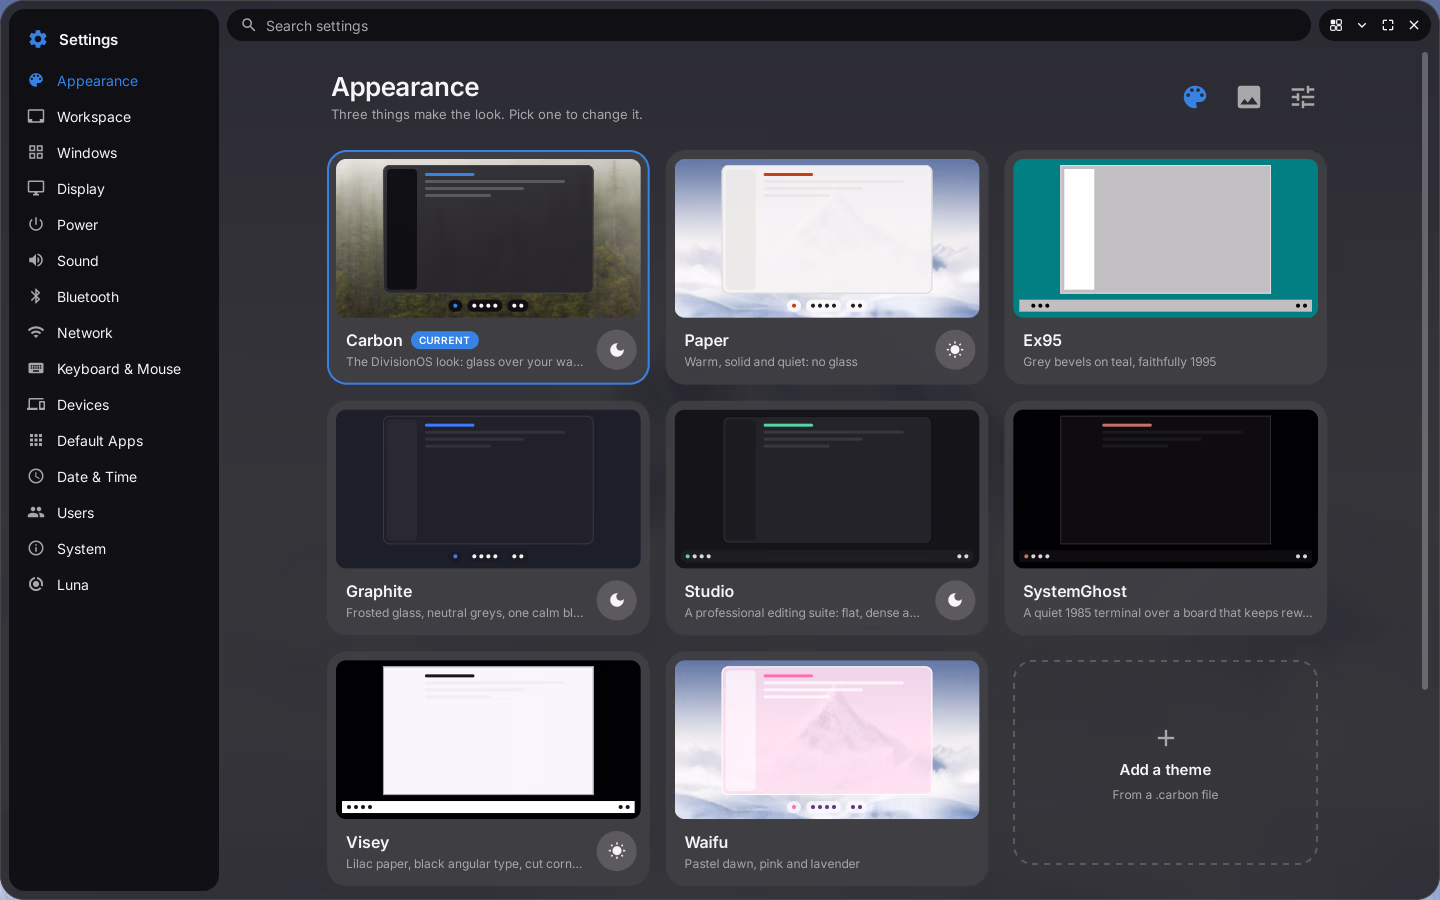Click the window layout grid icon
The width and height of the screenshot is (1440, 900).
coord(1336,25)
